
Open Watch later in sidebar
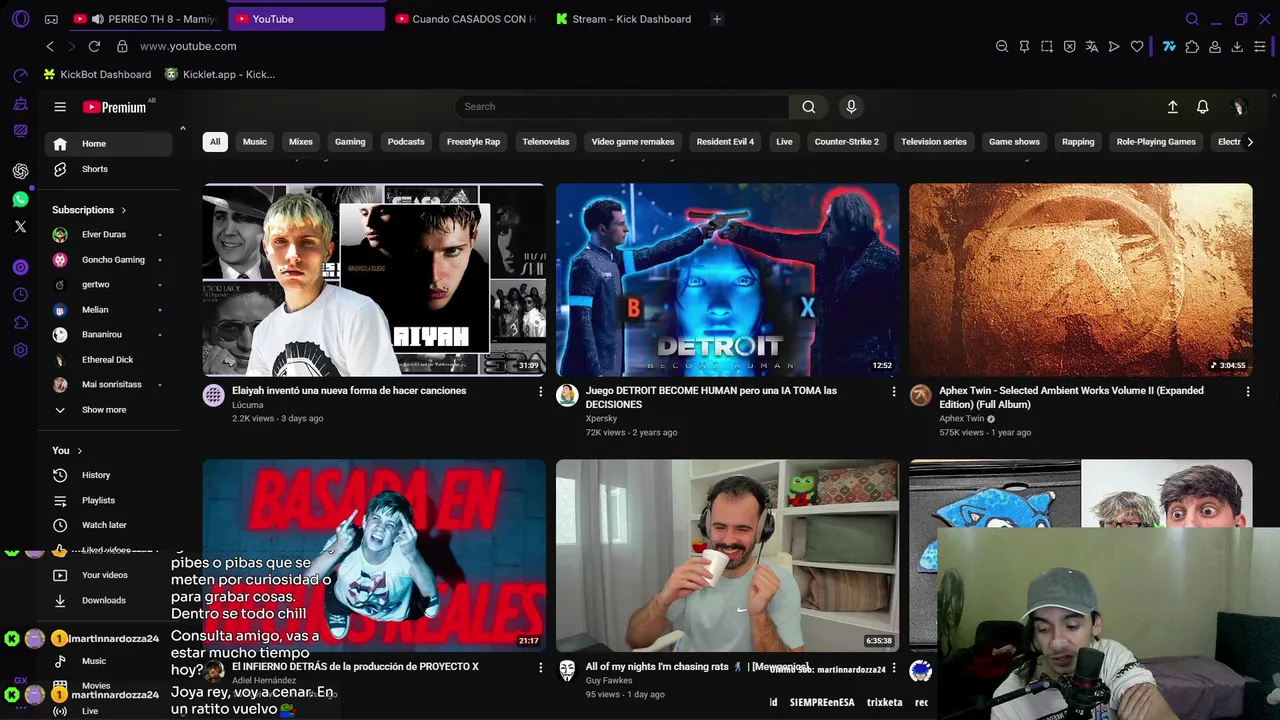108,525
